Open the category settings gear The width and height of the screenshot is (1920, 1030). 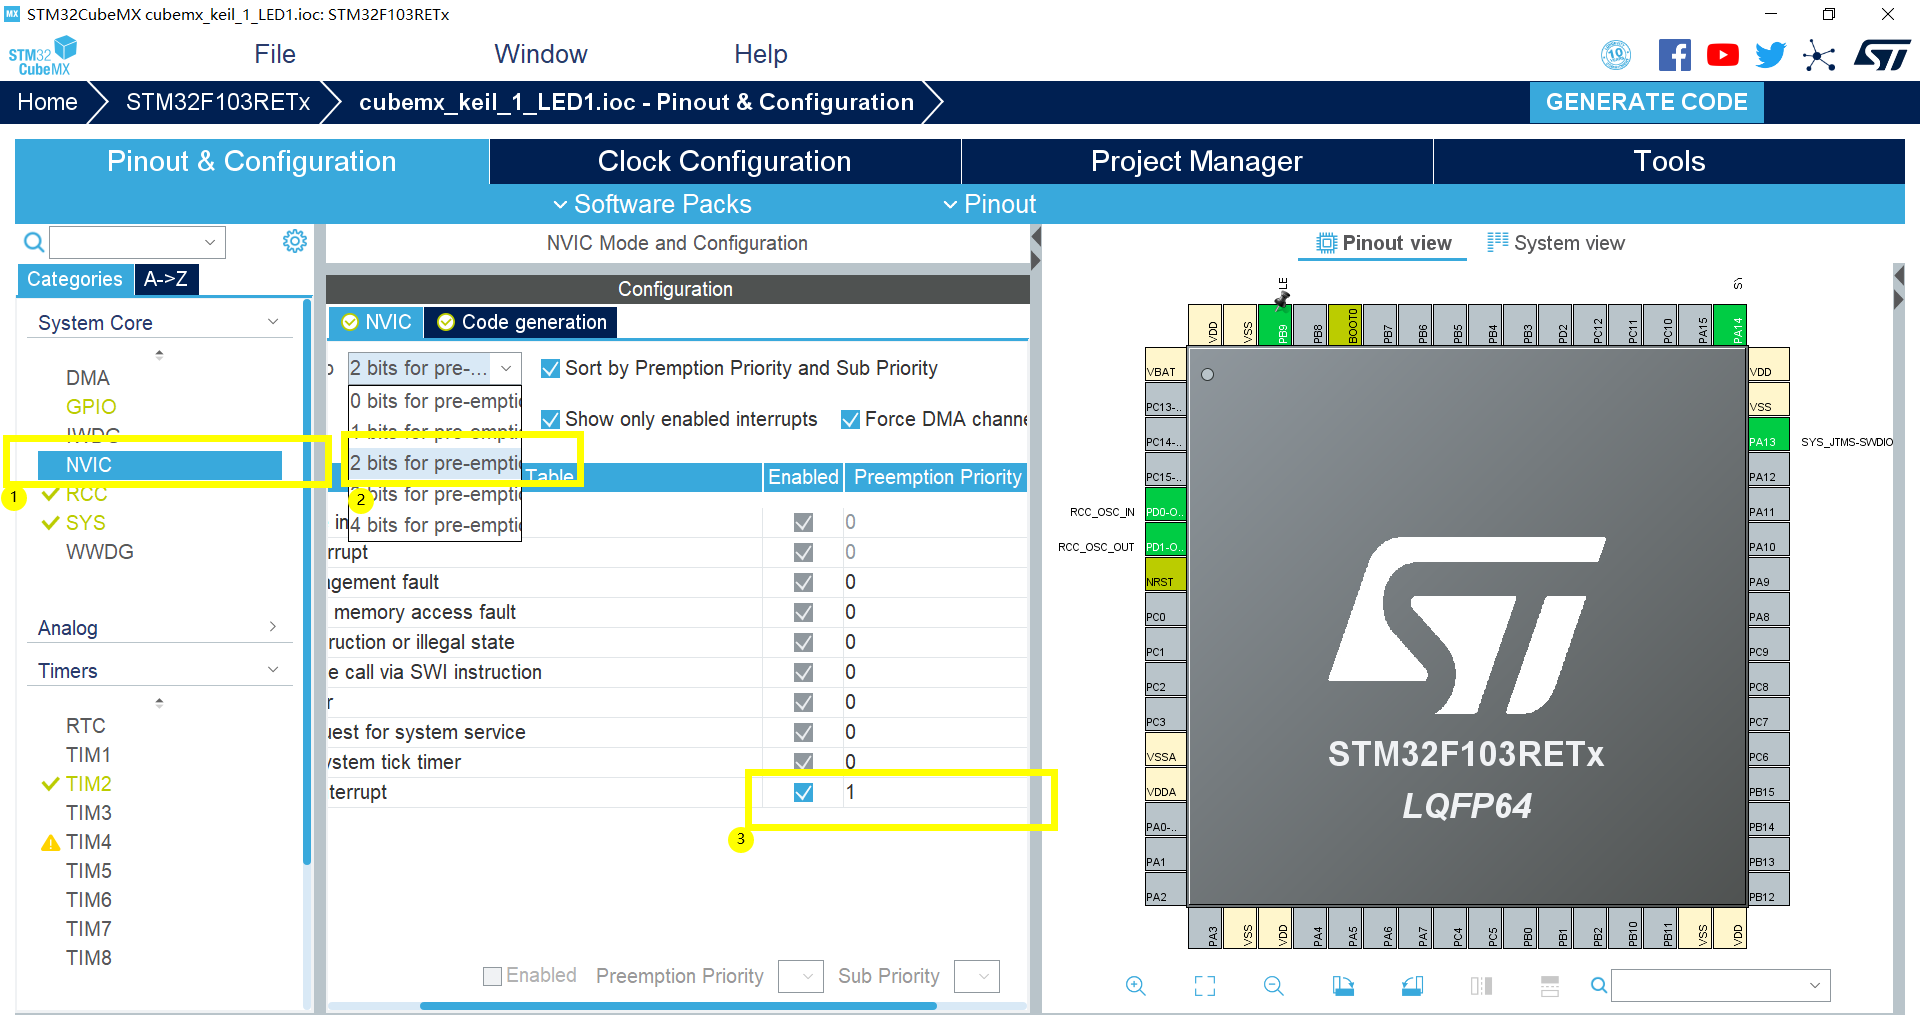[294, 241]
